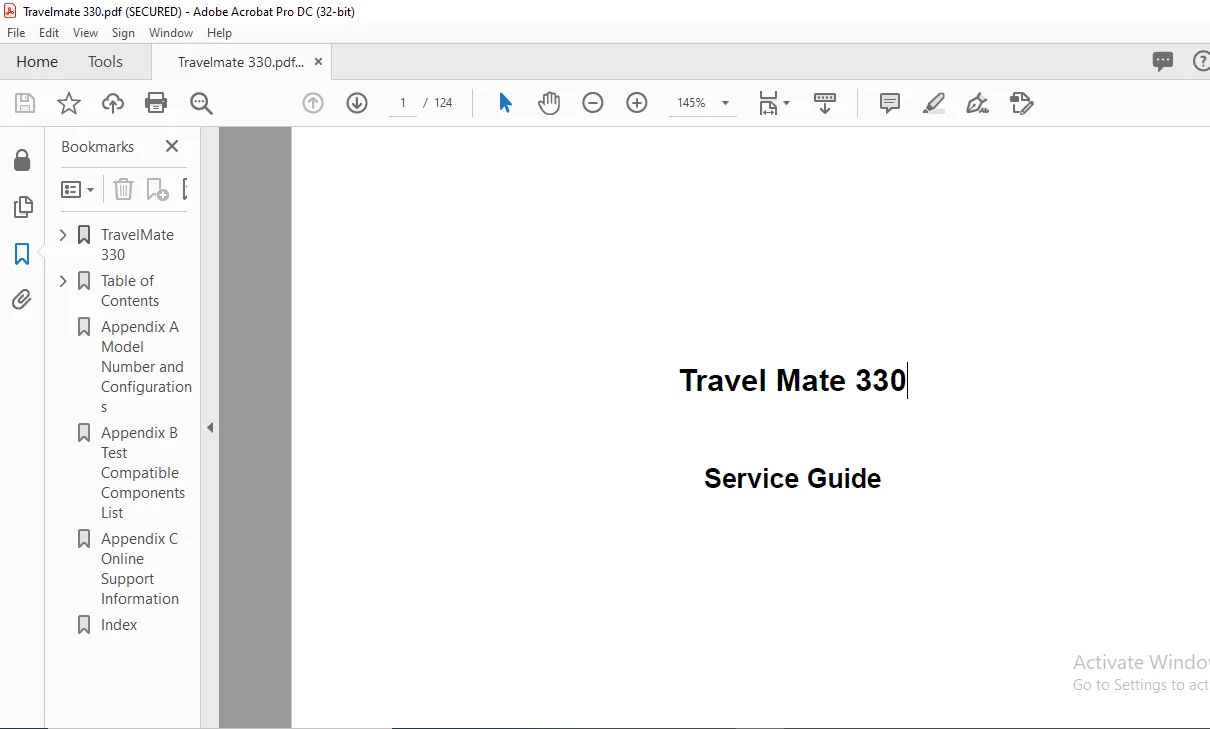This screenshot has height=729, width=1210.
Task: Choose the Selection arrow tool
Action: pos(505,103)
